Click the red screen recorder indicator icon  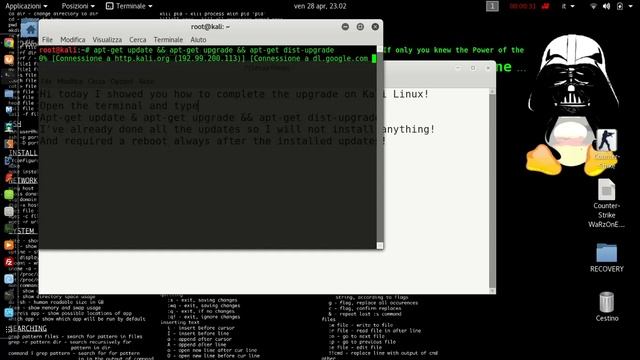(x=545, y=6)
